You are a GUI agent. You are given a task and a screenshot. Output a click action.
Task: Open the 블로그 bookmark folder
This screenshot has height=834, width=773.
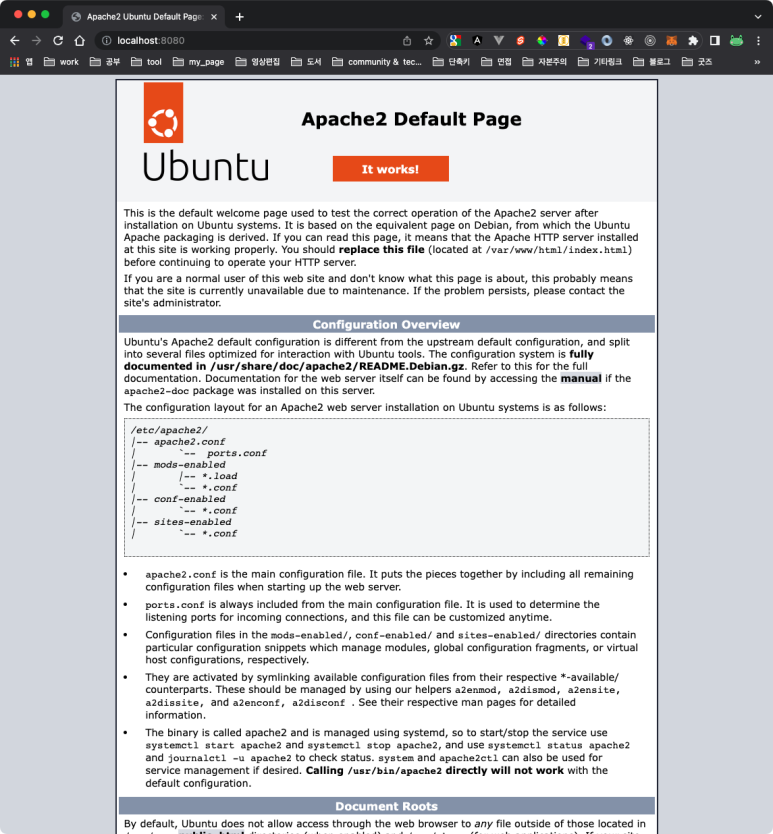coord(652,62)
